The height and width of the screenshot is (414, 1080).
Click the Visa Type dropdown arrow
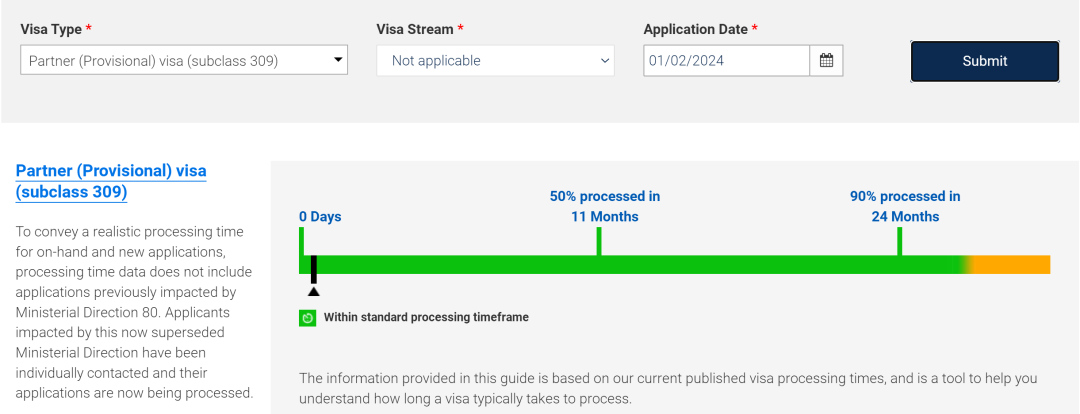pos(338,60)
